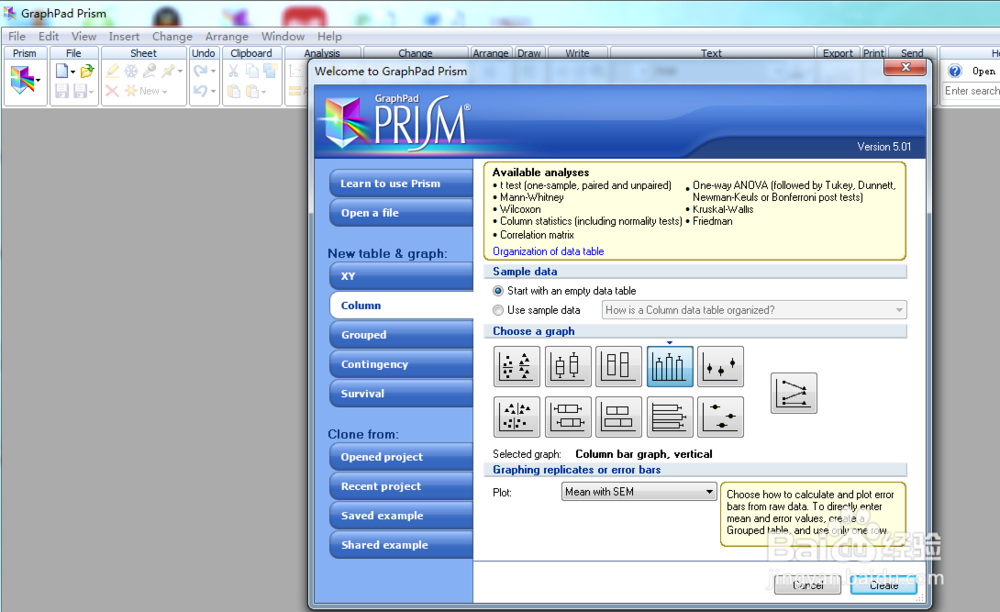Choose the Grouped table type
The image size is (1000, 612).
click(401, 335)
